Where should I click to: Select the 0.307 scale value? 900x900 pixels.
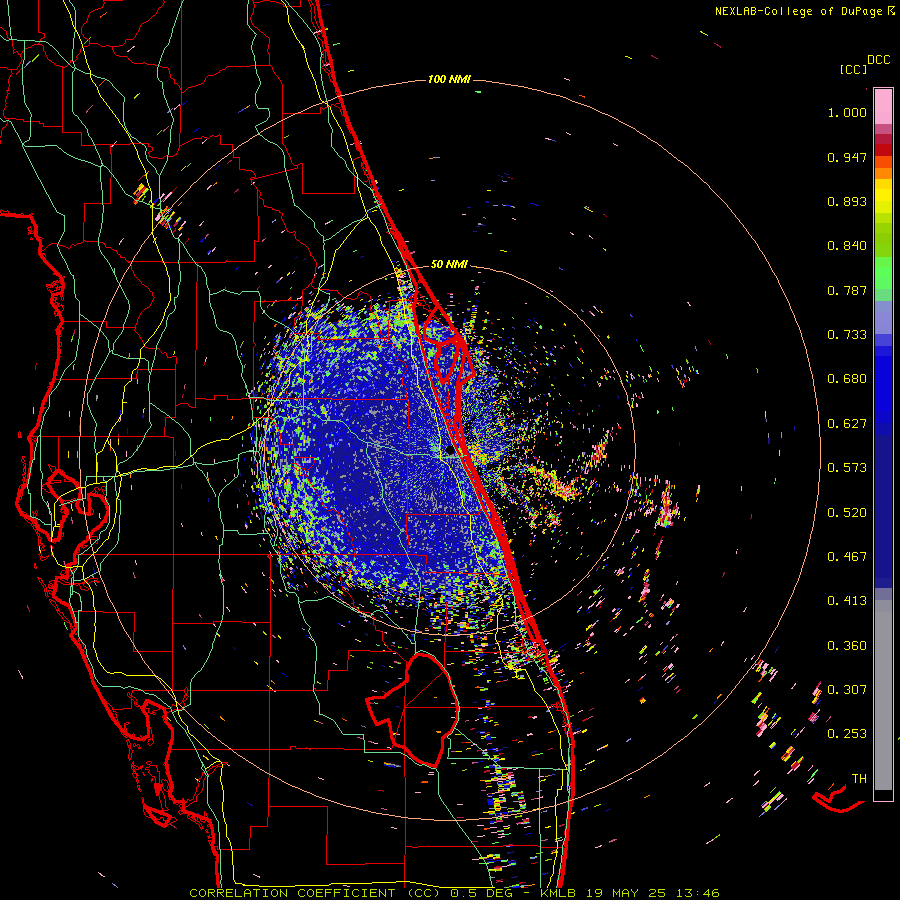coord(847,689)
